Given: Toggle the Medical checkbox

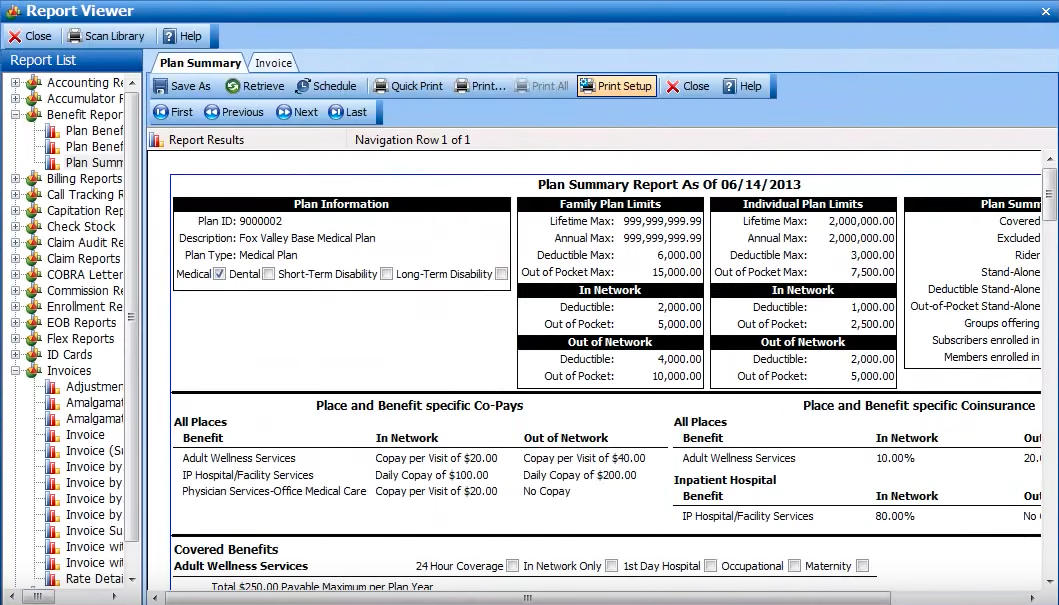Looking at the screenshot, I should tap(219, 273).
